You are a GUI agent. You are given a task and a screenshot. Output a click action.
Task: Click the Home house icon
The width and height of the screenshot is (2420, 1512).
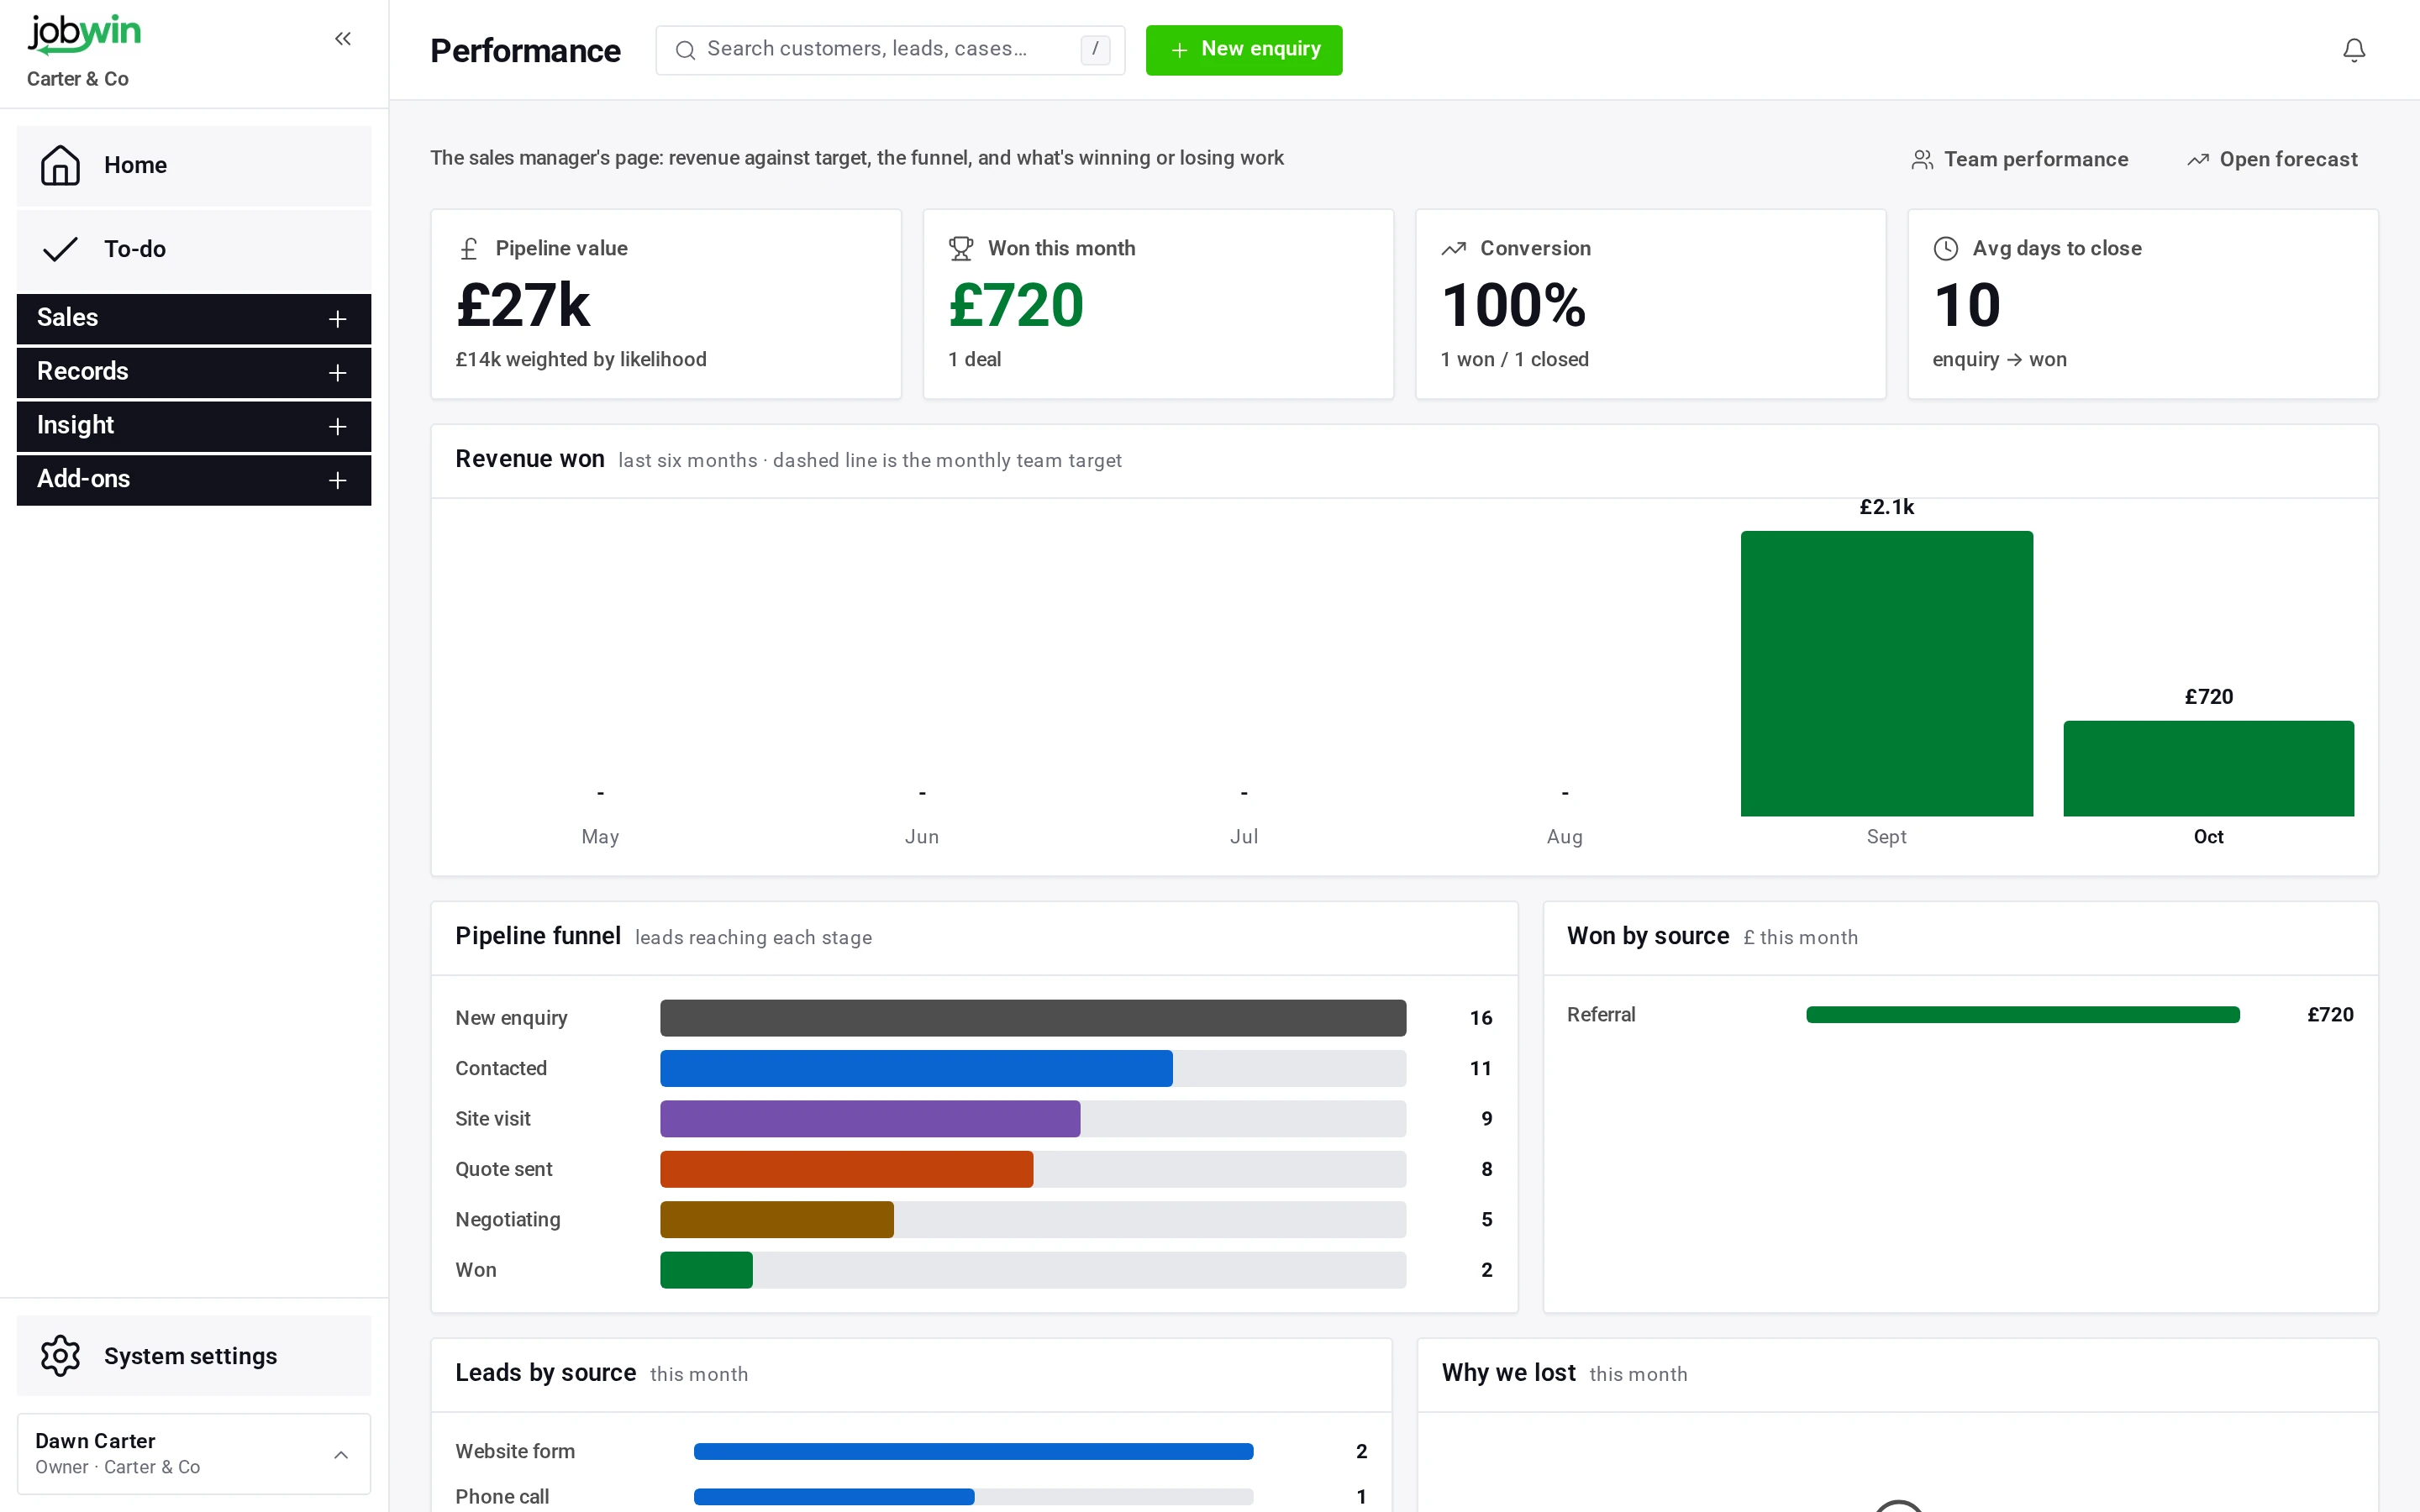click(60, 165)
